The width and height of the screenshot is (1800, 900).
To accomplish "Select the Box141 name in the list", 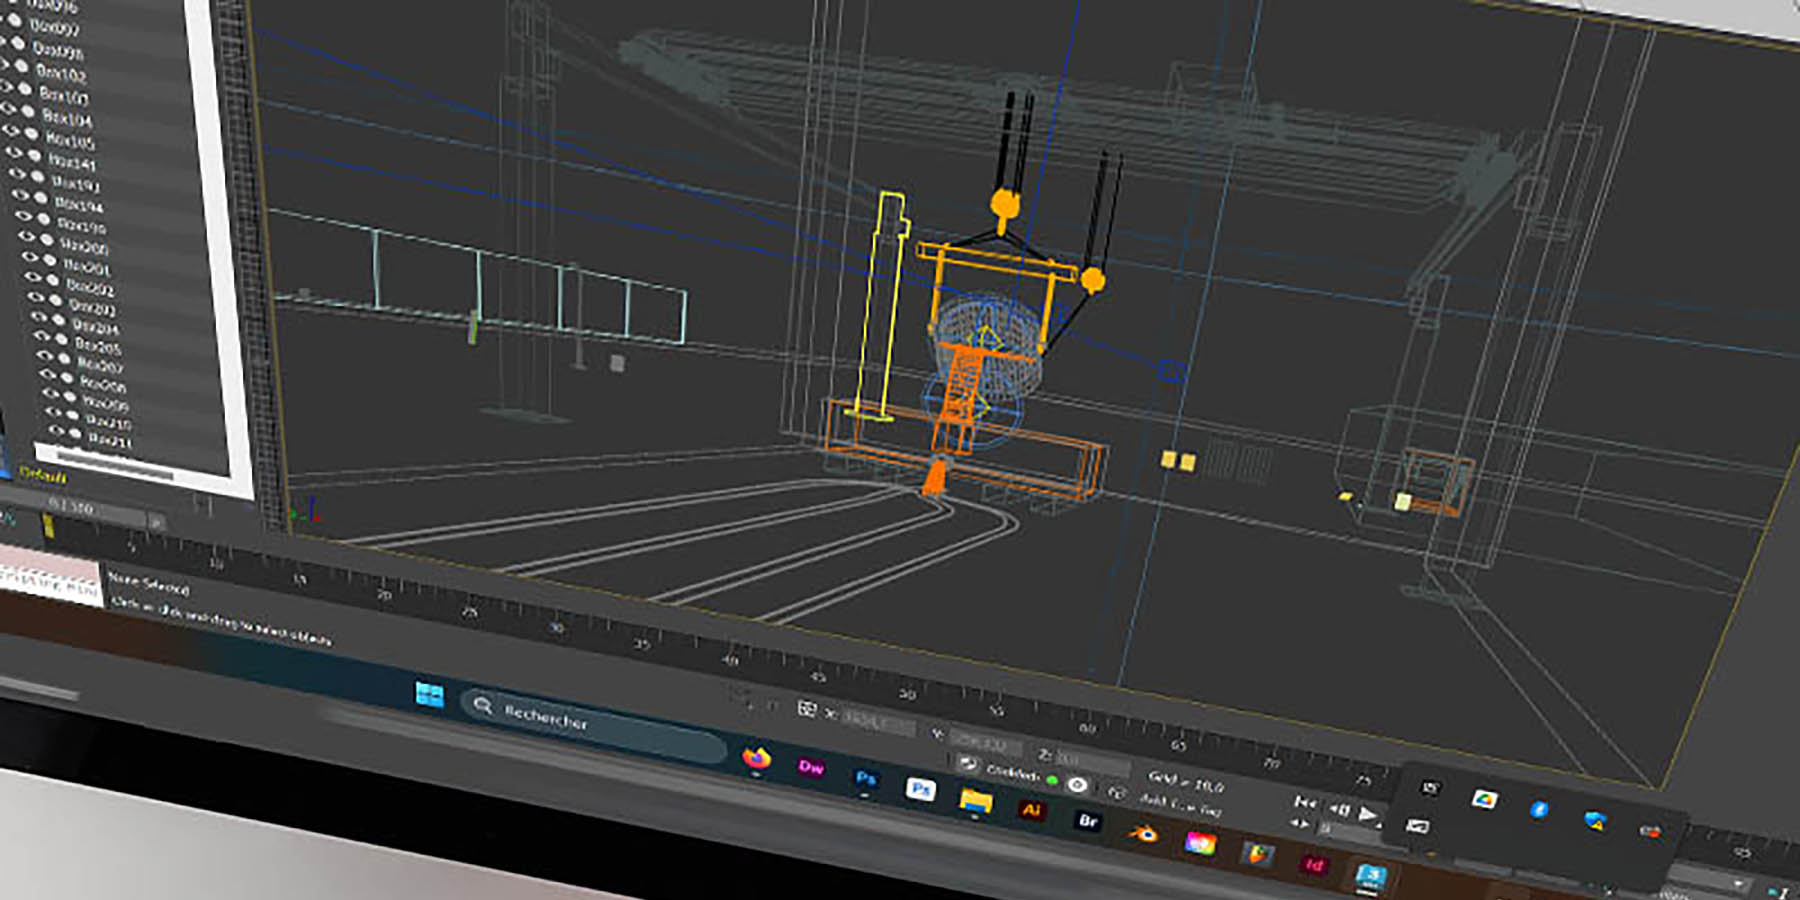I will pos(73,161).
